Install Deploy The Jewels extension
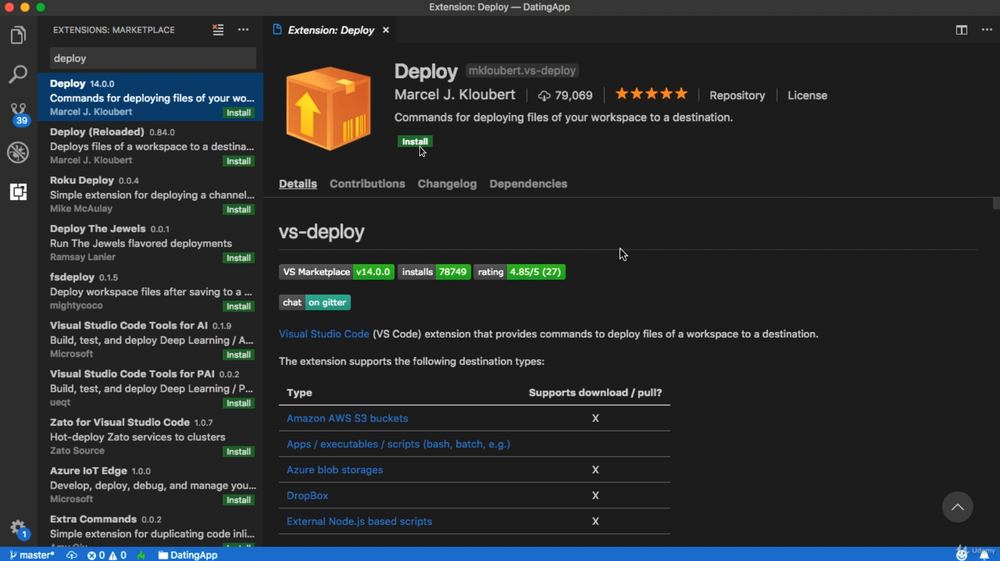This screenshot has width=1000, height=561. pyautogui.click(x=239, y=258)
